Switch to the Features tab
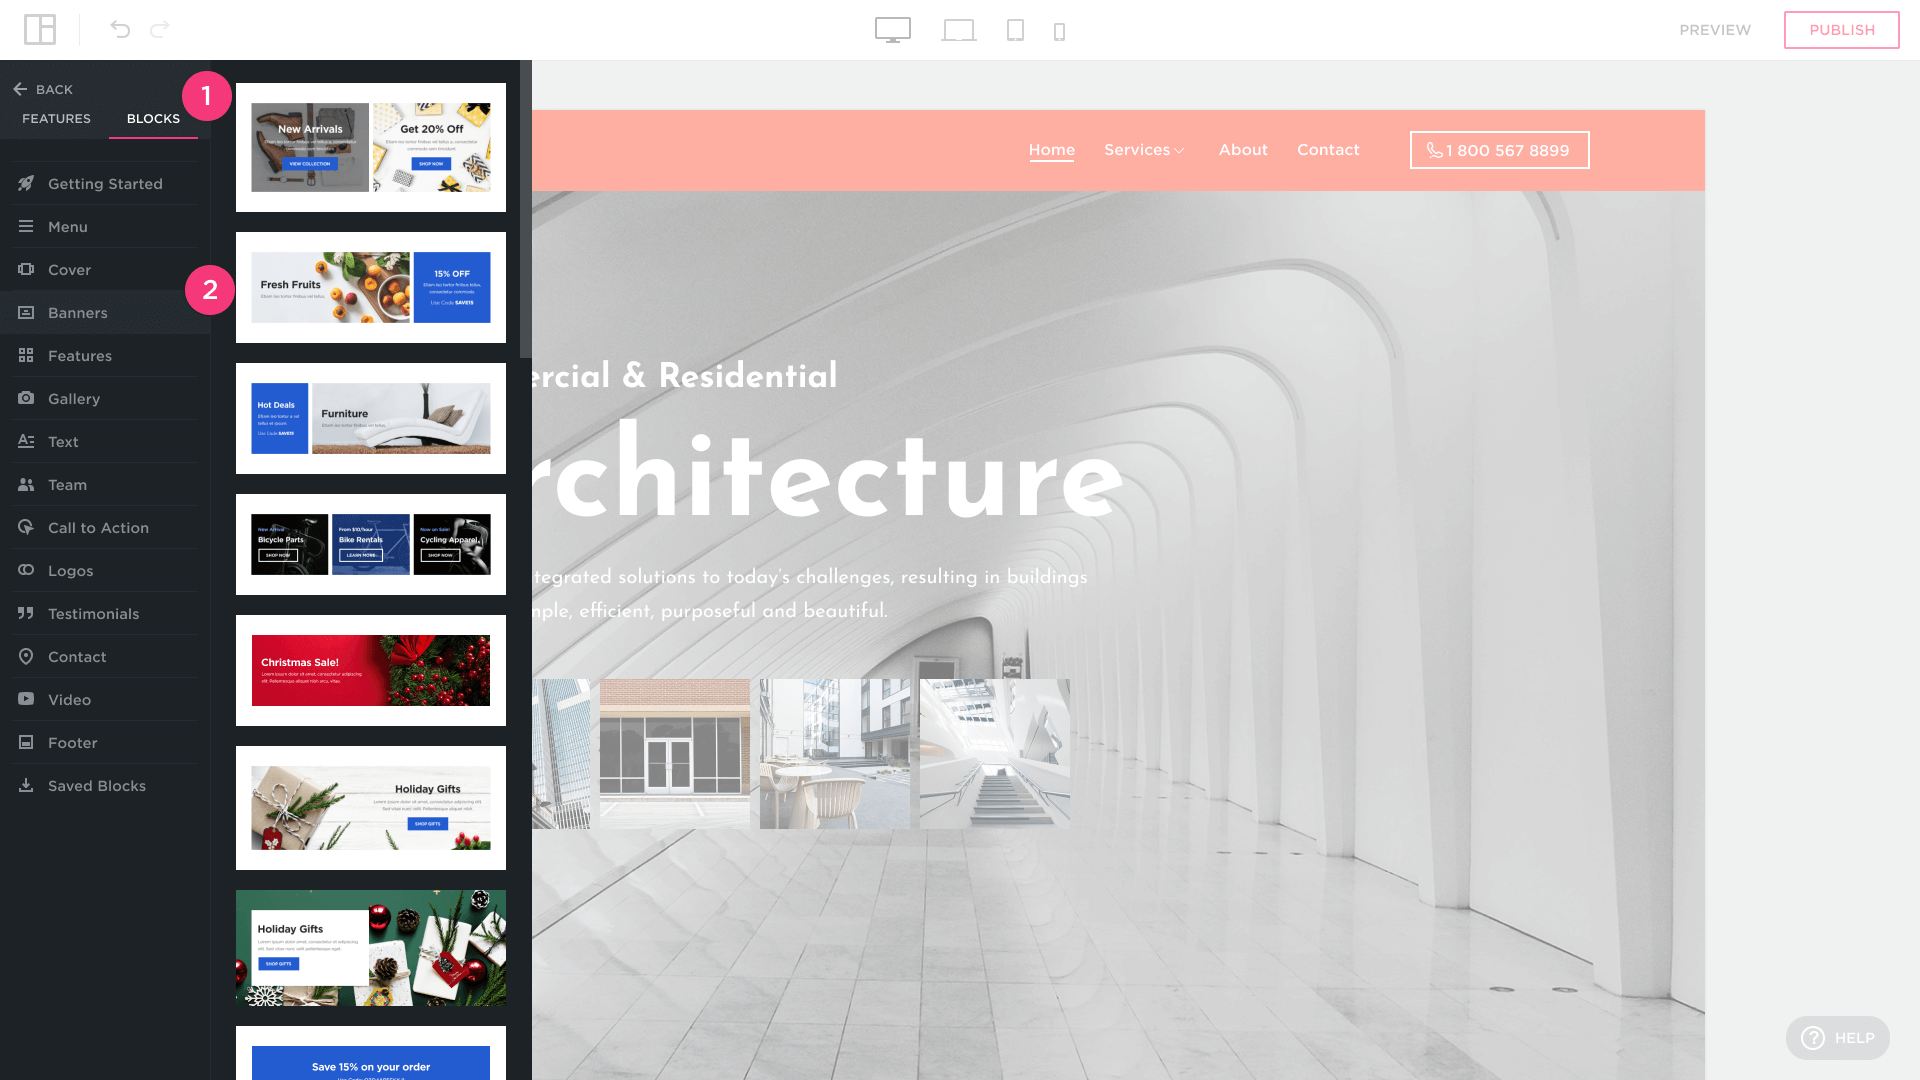1920x1080 pixels. pos(56,118)
